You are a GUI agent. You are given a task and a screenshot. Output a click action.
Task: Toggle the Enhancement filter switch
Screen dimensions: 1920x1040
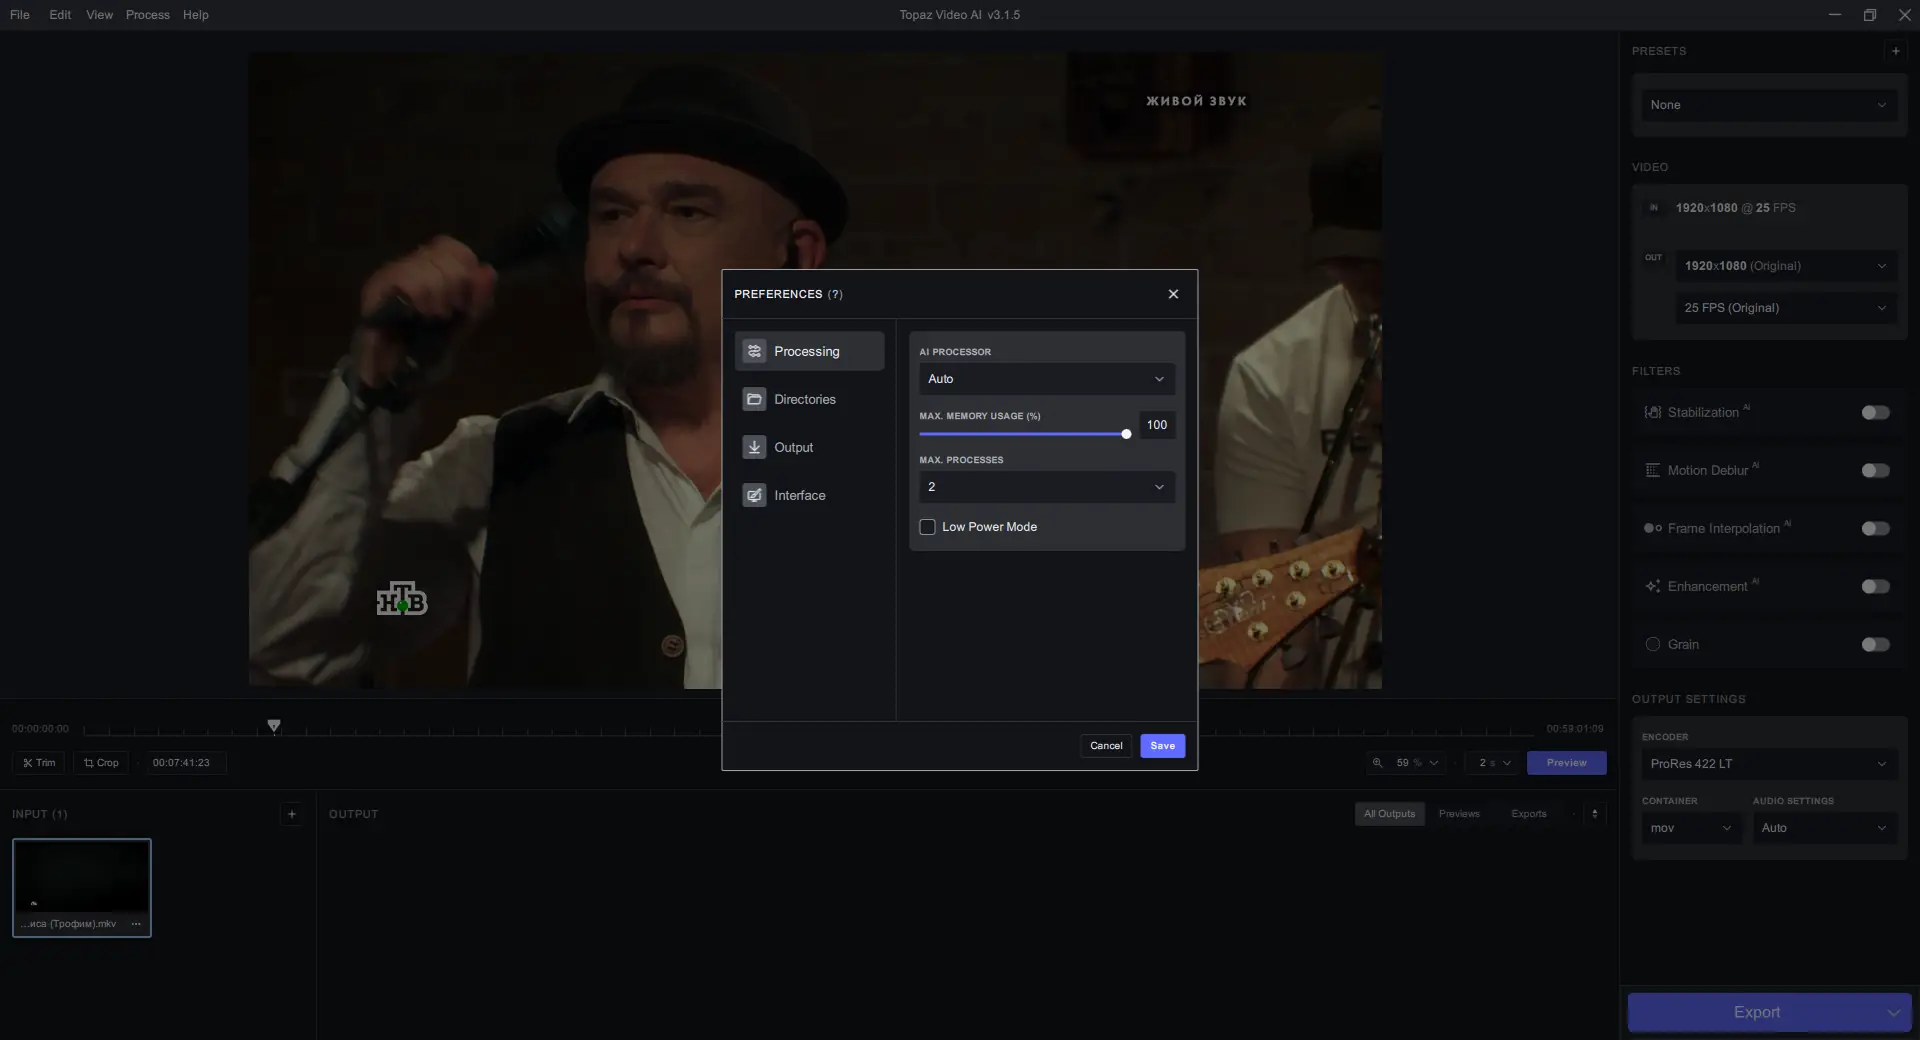coord(1875,587)
